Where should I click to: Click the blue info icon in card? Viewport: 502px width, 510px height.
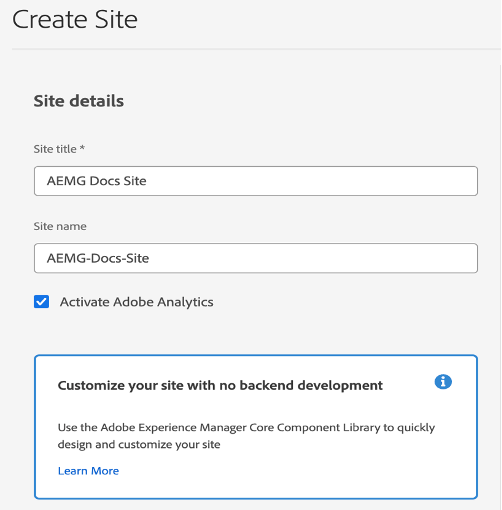coord(443,382)
